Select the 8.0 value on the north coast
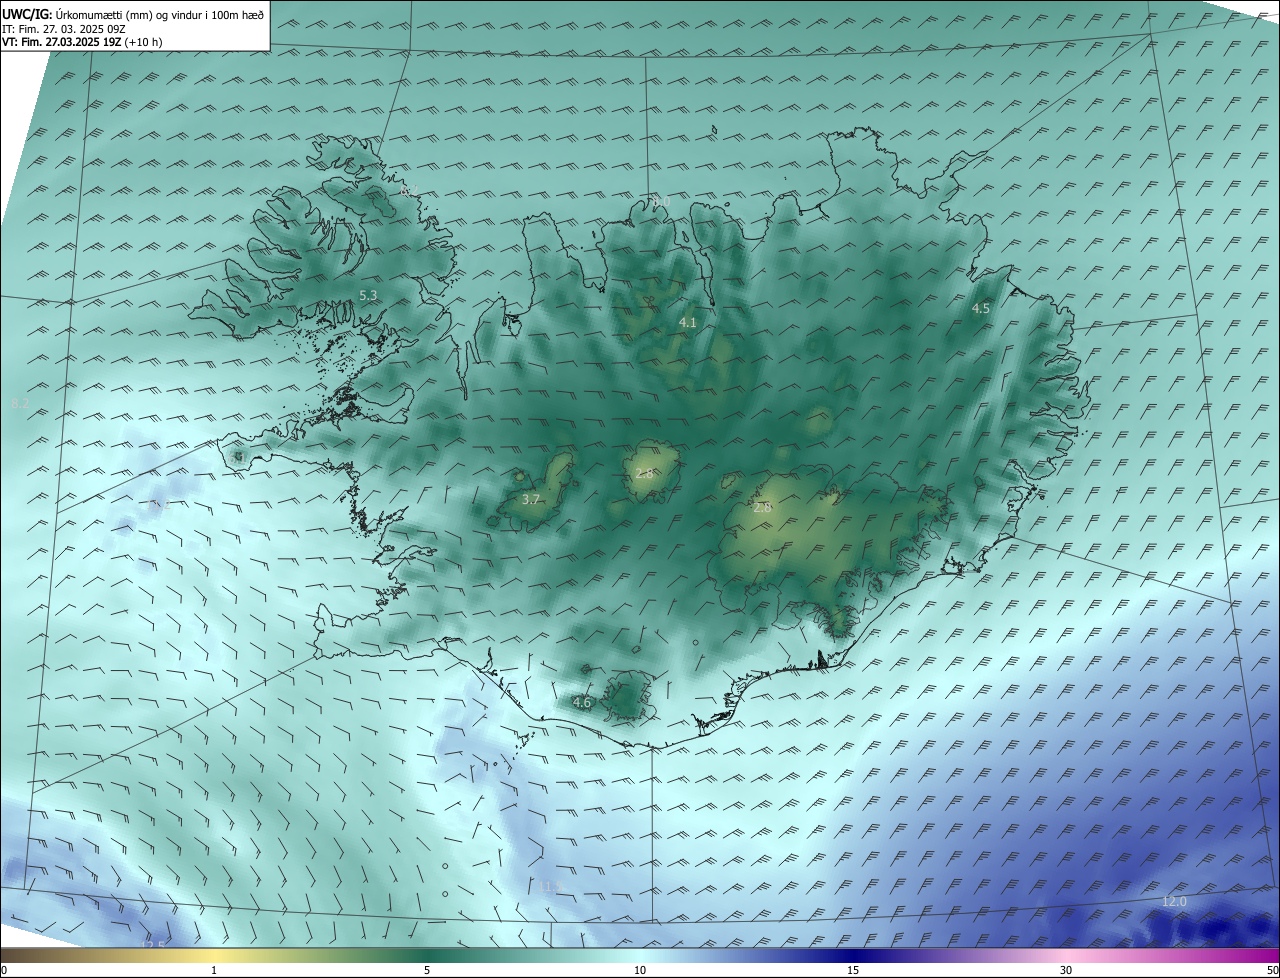1280x978 pixels. point(661,202)
